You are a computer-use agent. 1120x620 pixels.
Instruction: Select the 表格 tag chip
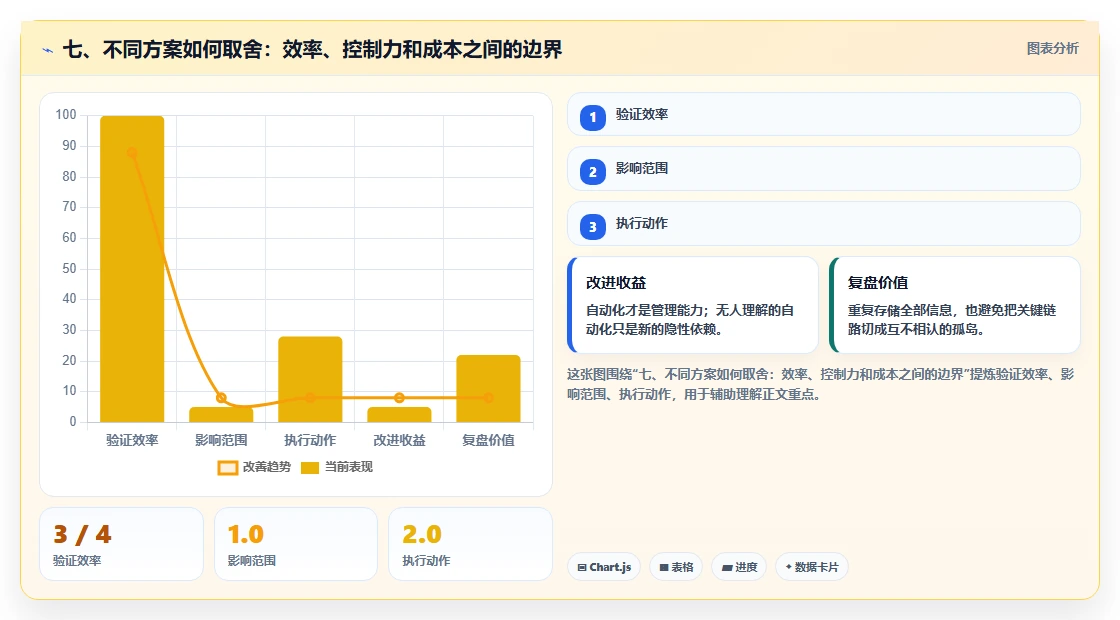pyautogui.click(x=676, y=567)
